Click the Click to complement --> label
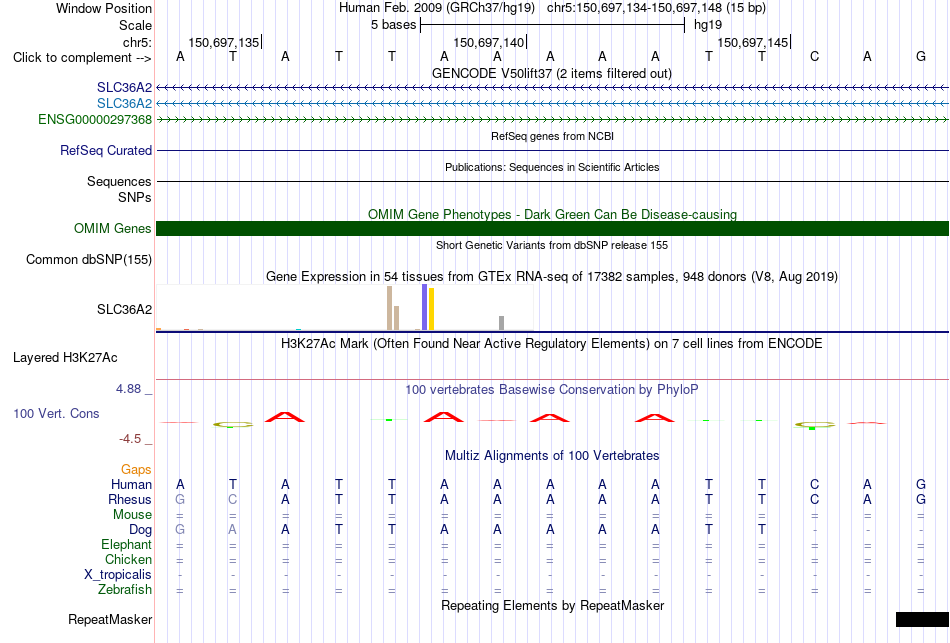This screenshot has width=950, height=643. pyautogui.click(x=82, y=58)
